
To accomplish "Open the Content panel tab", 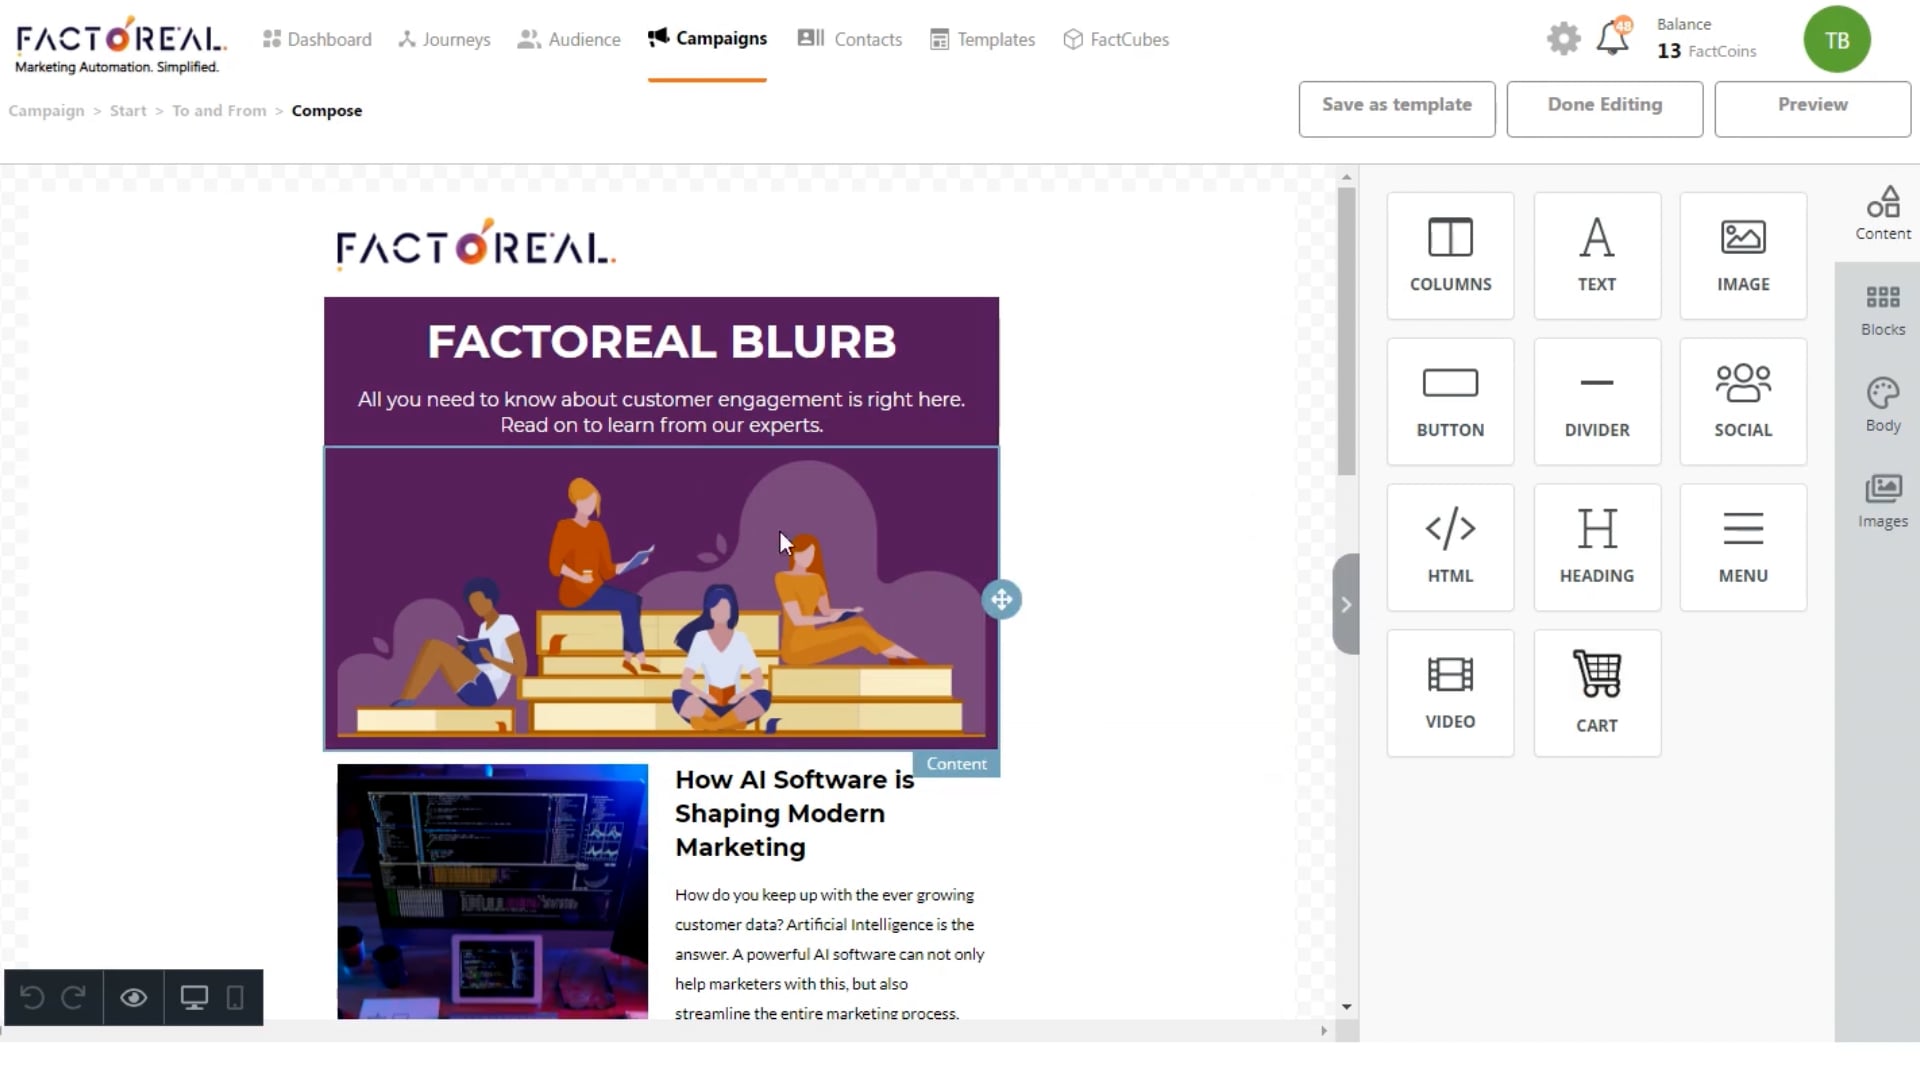I will pos(1883,213).
